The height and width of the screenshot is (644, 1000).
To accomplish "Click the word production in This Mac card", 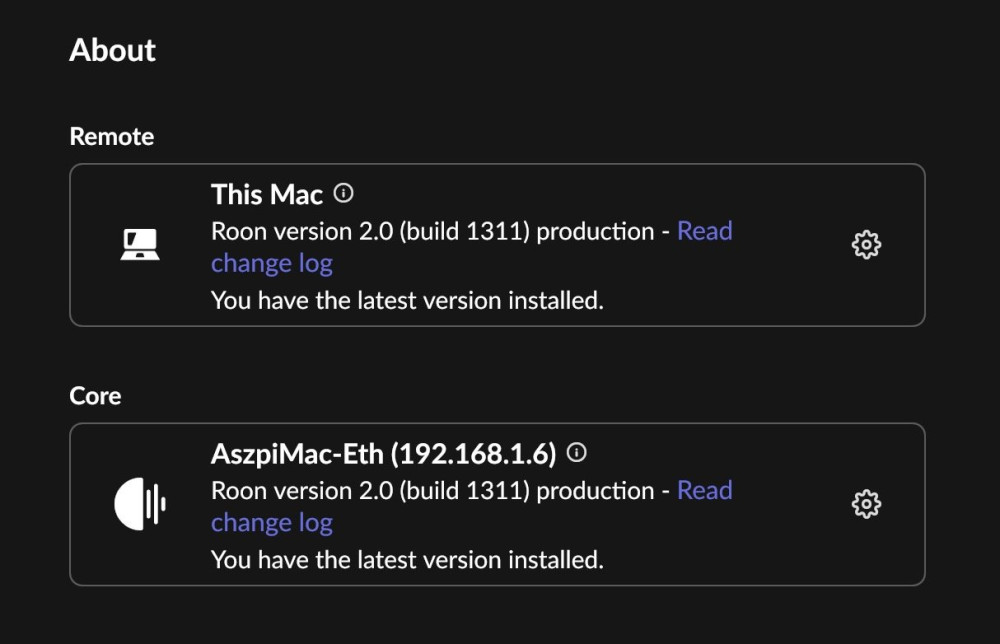I will click(x=595, y=231).
